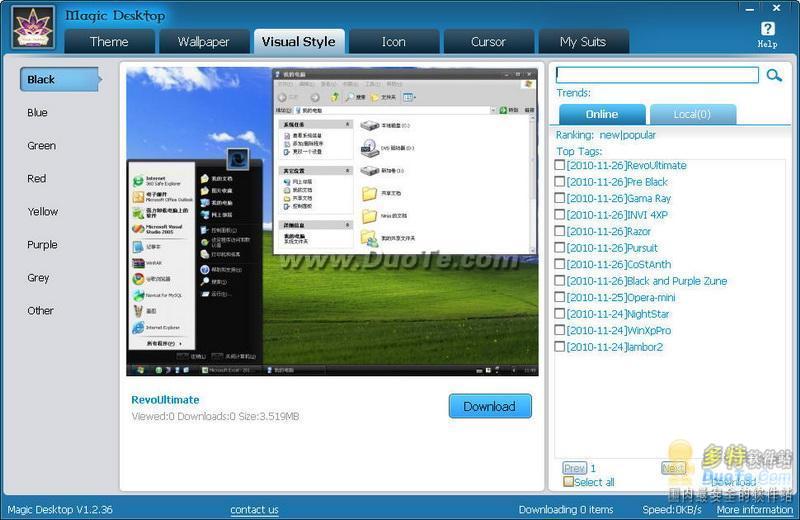Select the lambor2 checkbox
Viewport: 800px width, 520px height.
560,346
